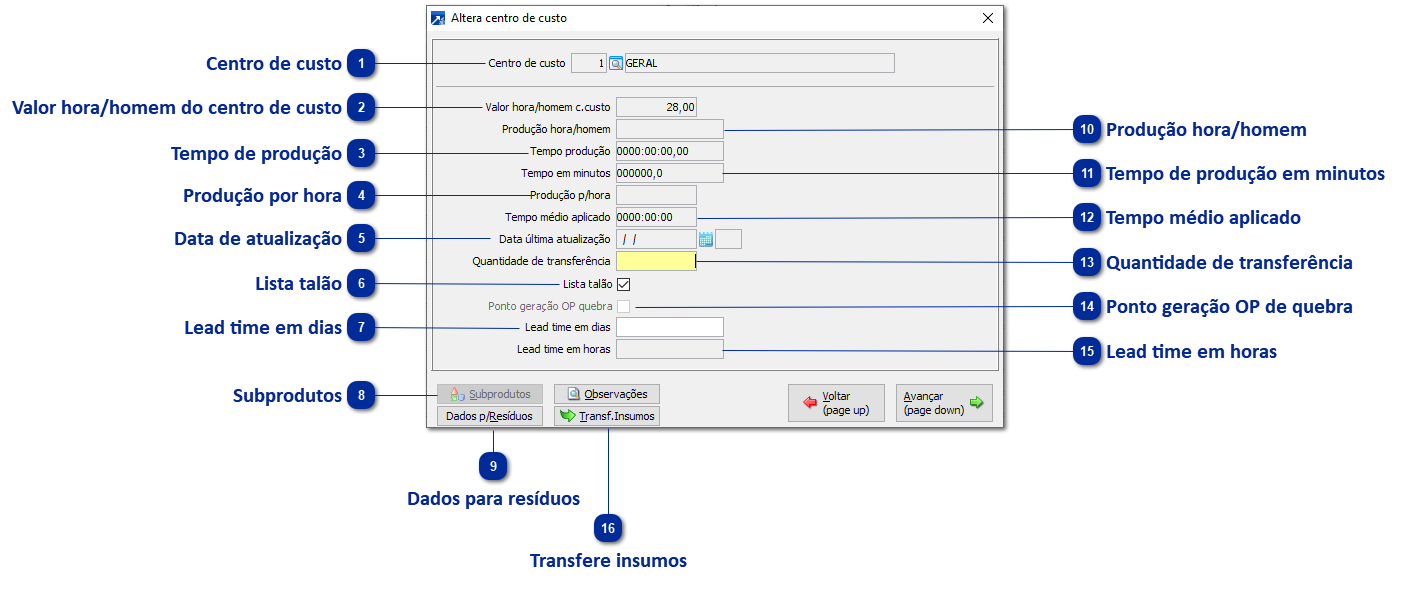
Task: Open the calendar picker for Data última atualização
Action: 706,239
